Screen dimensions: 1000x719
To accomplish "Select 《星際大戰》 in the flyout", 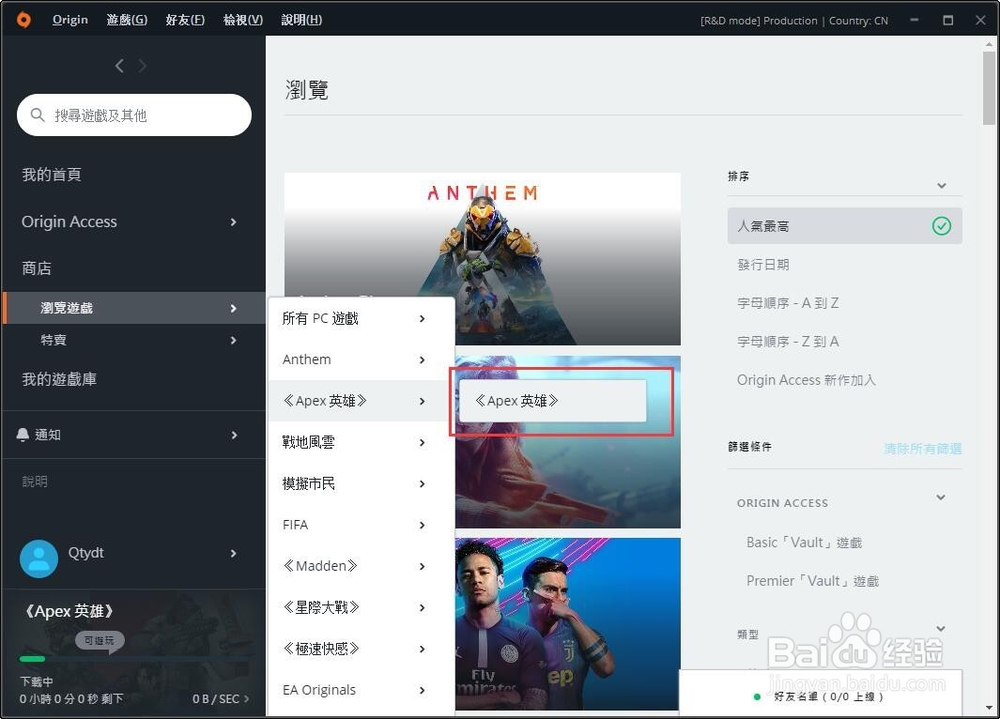I will click(361, 607).
